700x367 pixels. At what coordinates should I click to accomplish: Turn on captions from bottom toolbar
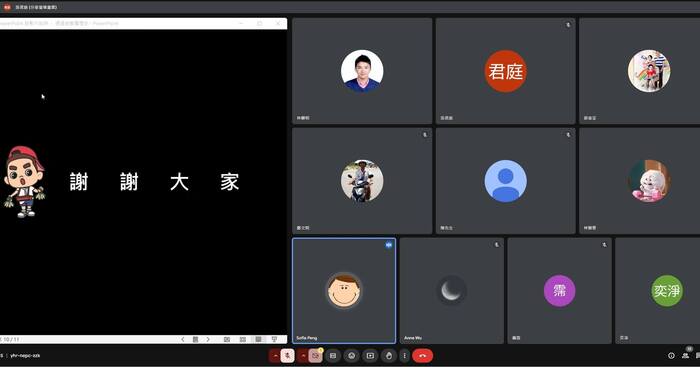click(333, 355)
